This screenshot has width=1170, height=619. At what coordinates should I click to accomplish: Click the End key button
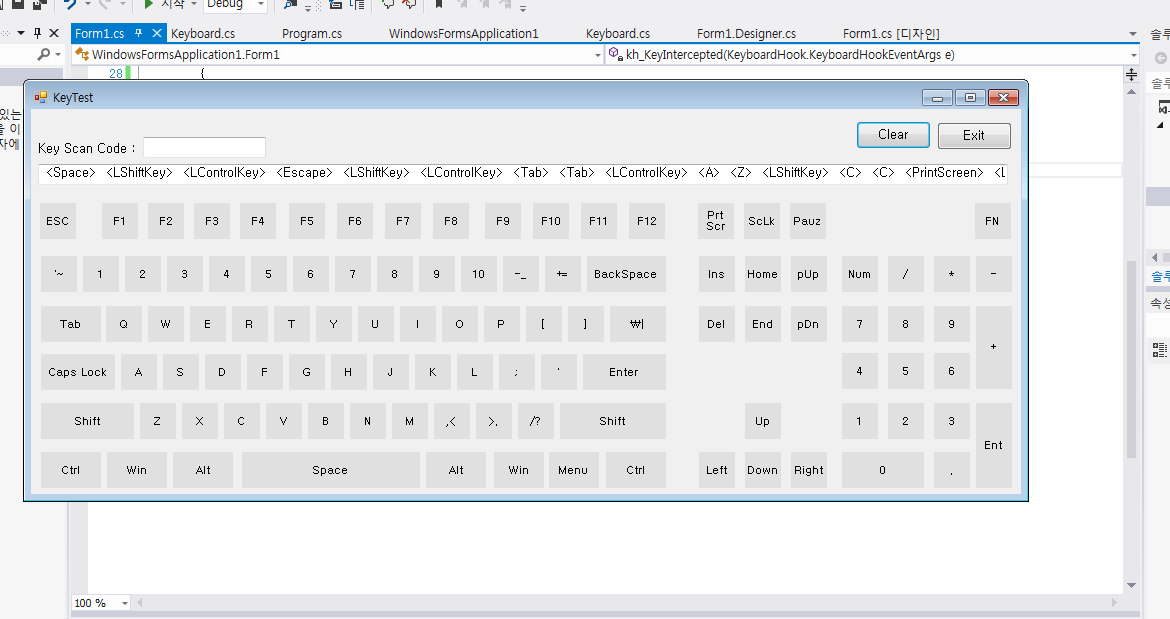coord(763,324)
